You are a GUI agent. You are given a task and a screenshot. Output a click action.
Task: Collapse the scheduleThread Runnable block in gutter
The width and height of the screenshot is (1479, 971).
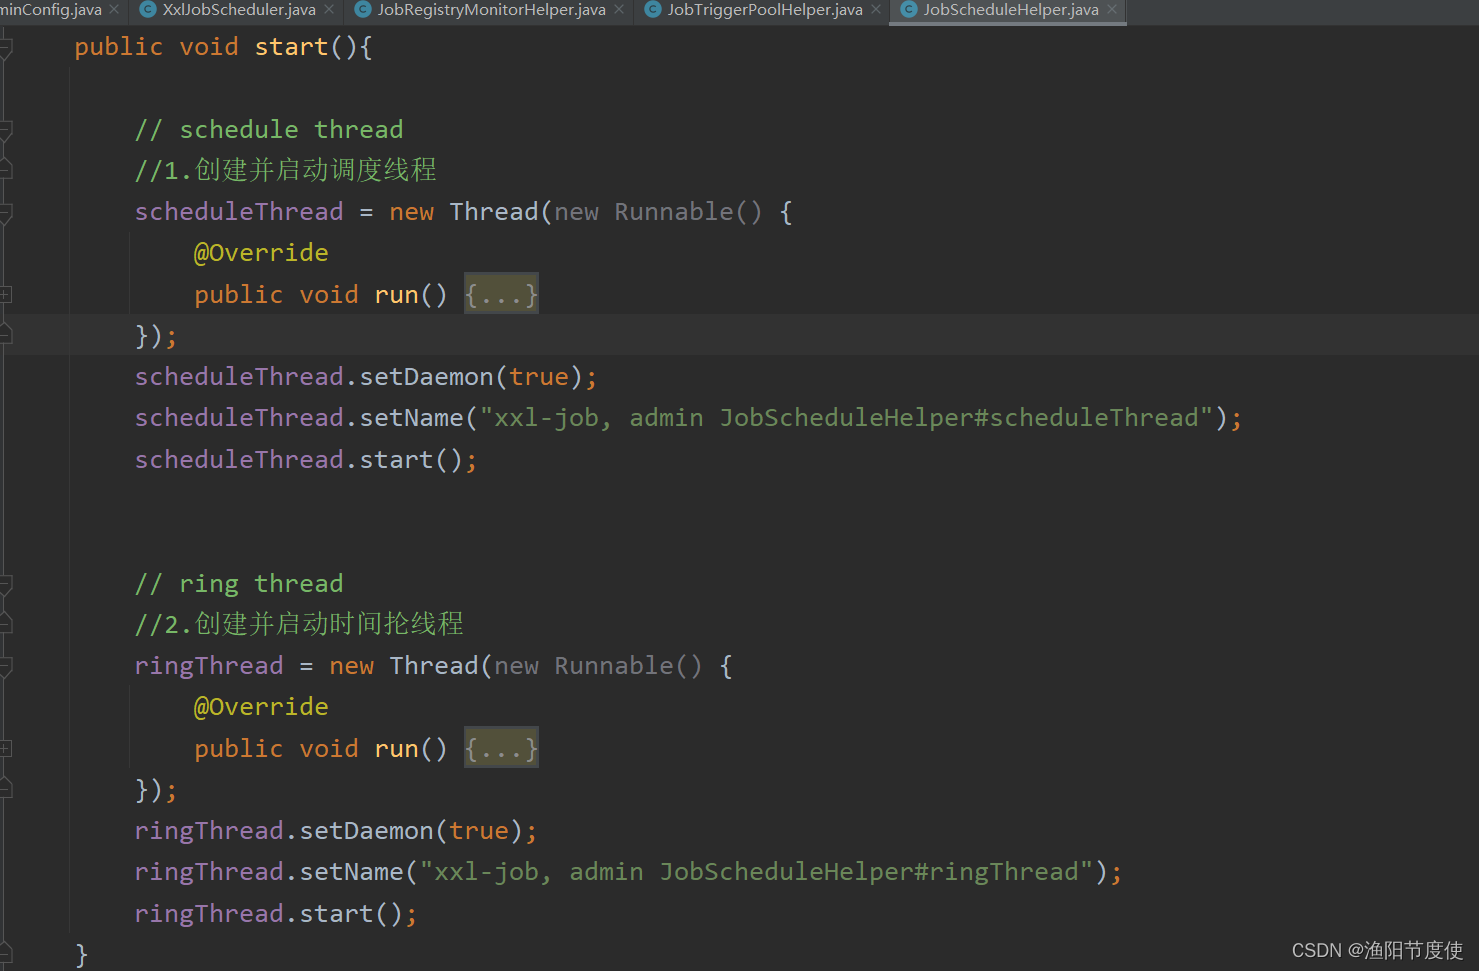pos(6,212)
